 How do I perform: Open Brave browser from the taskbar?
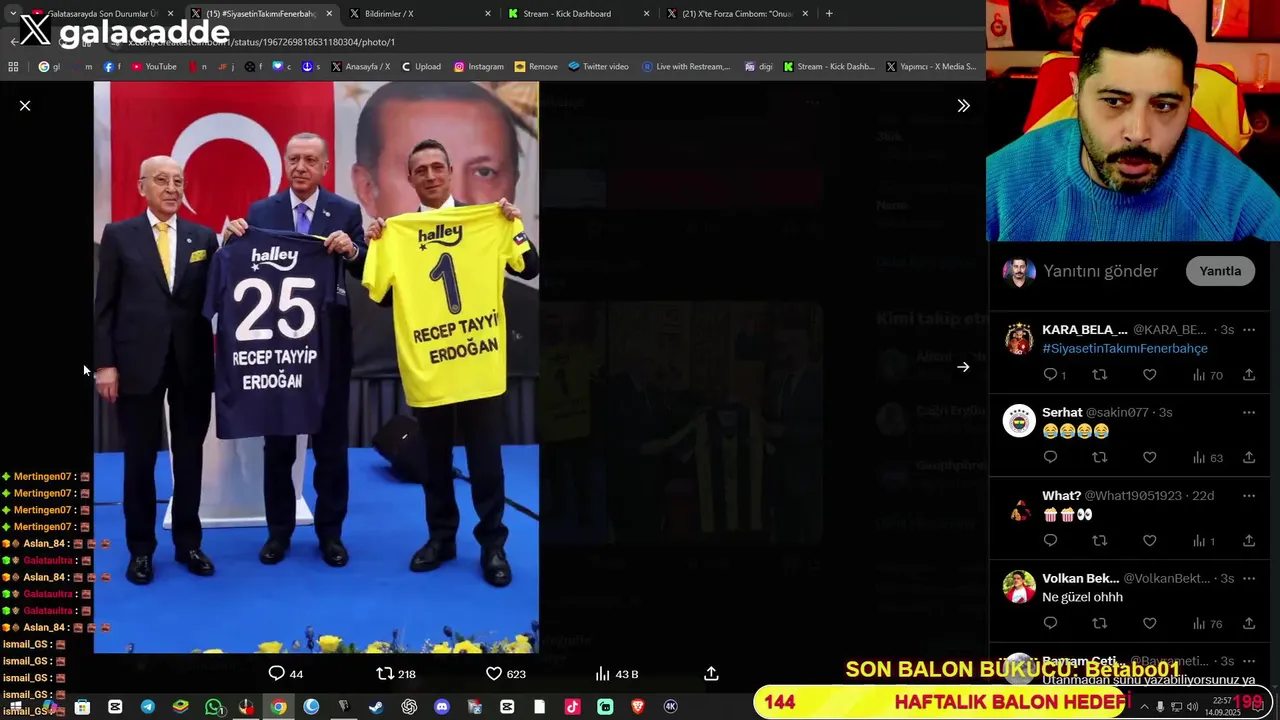pyautogui.click(x=638, y=707)
